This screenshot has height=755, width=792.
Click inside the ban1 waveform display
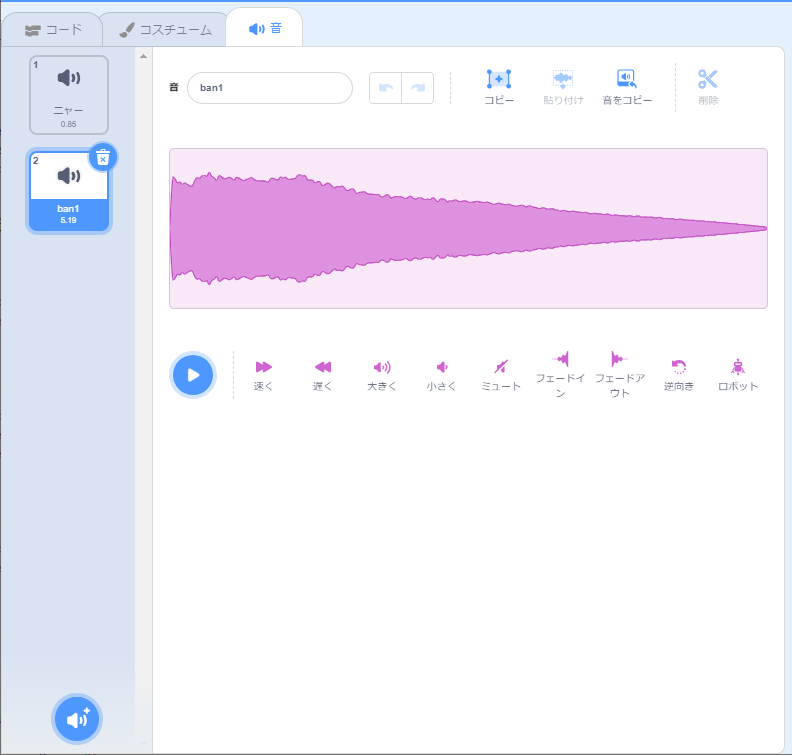pyautogui.click(x=468, y=228)
